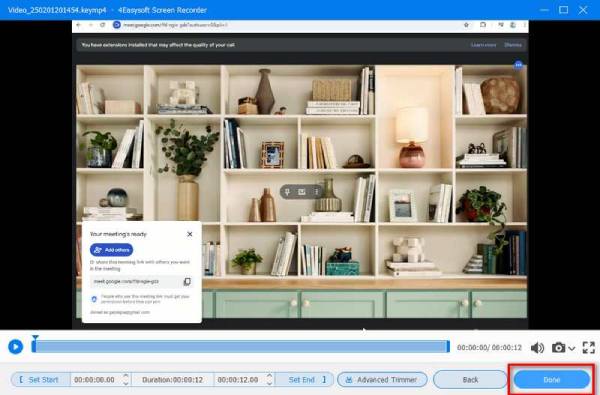Click browser reload icon in recording

(103, 25)
